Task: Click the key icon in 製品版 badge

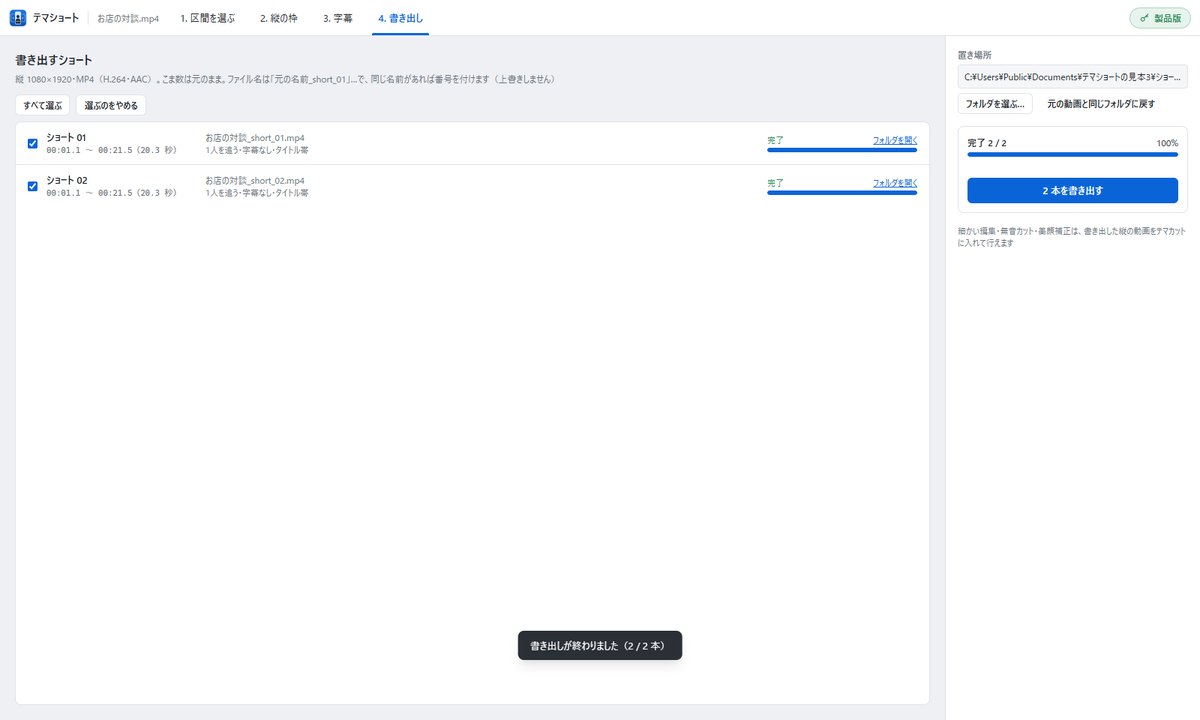Action: tap(1144, 18)
